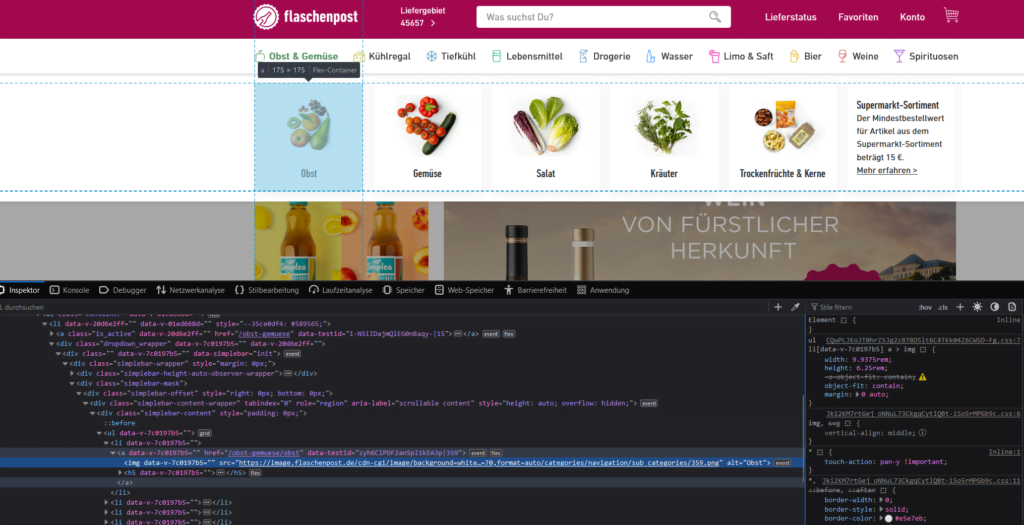Toggle the :hov pseudo-class panel
This screenshot has height=525, width=1024.
point(925,308)
